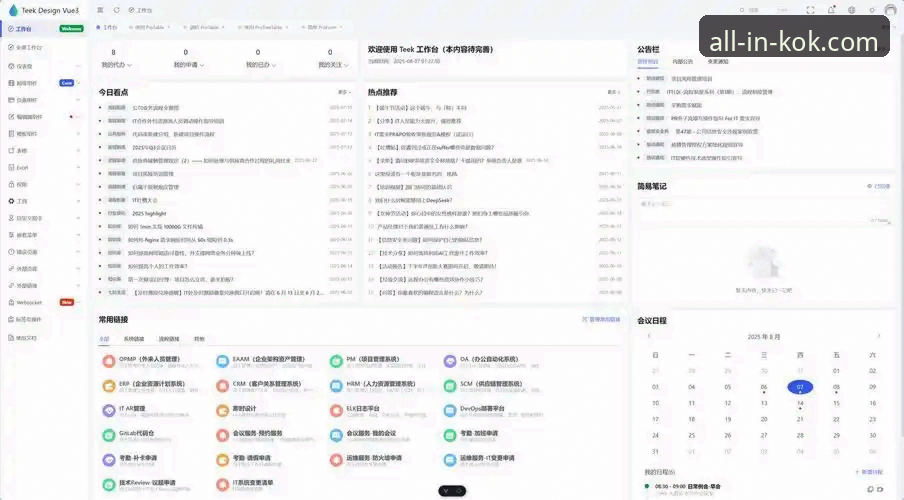Click the 工作台 breadcrumb in header
Image resolution: width=904 pixels, height=500 pixels.
(141, 10)
